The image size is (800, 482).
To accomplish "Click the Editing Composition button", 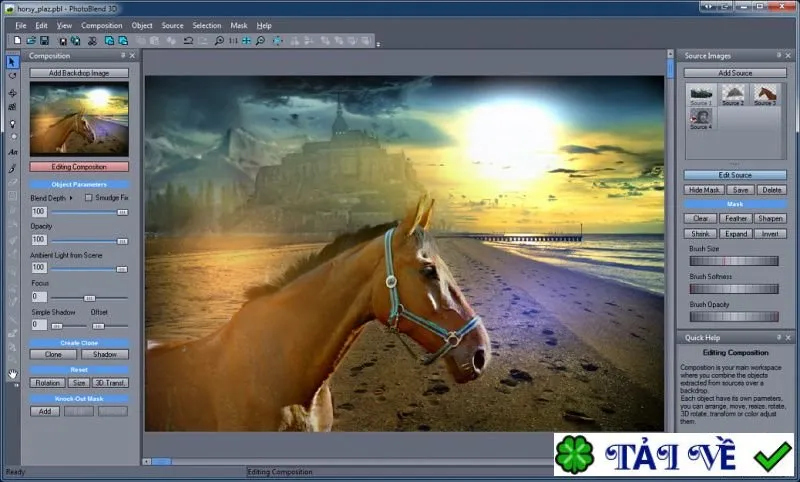I will [x=79, y=167].
